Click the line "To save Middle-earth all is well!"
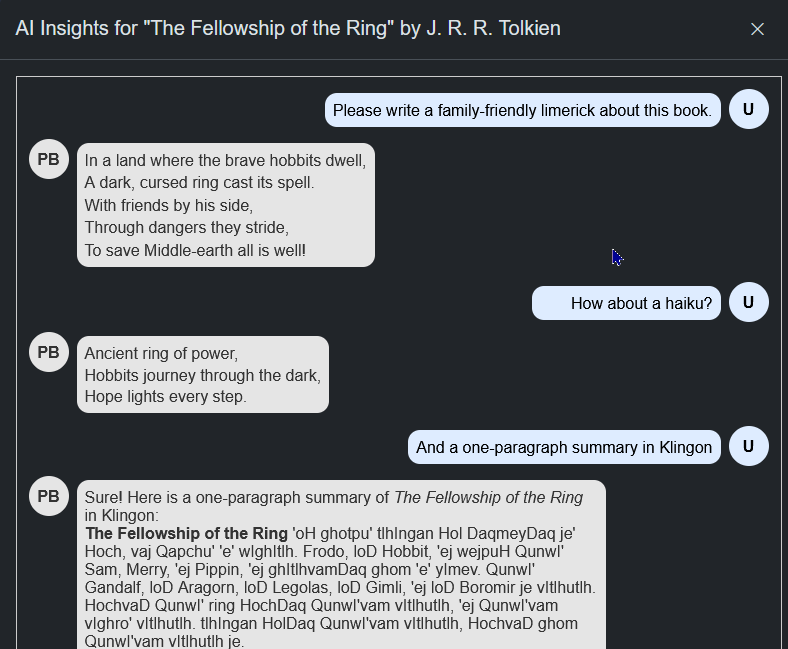 click(195, 250)
